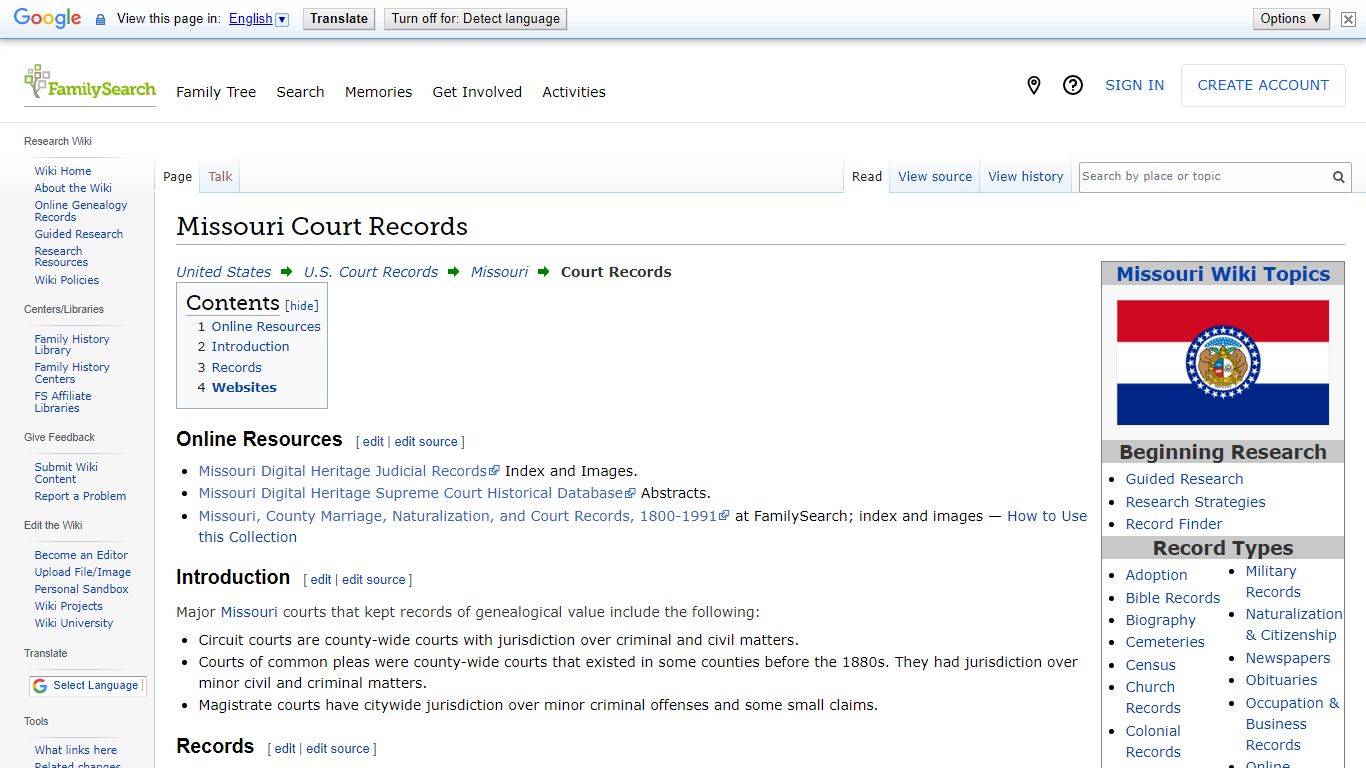Open Personal Sandbox link
This screenshot has height=768, width=1366.
pos(81,589)
